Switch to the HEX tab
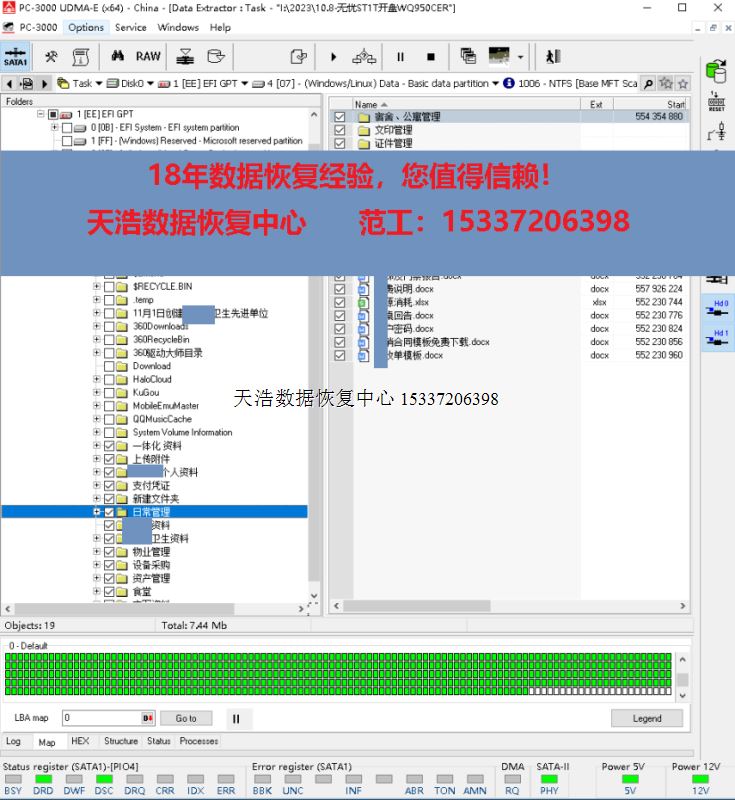This screenshot has width=735, height=800. pos(80,741)
